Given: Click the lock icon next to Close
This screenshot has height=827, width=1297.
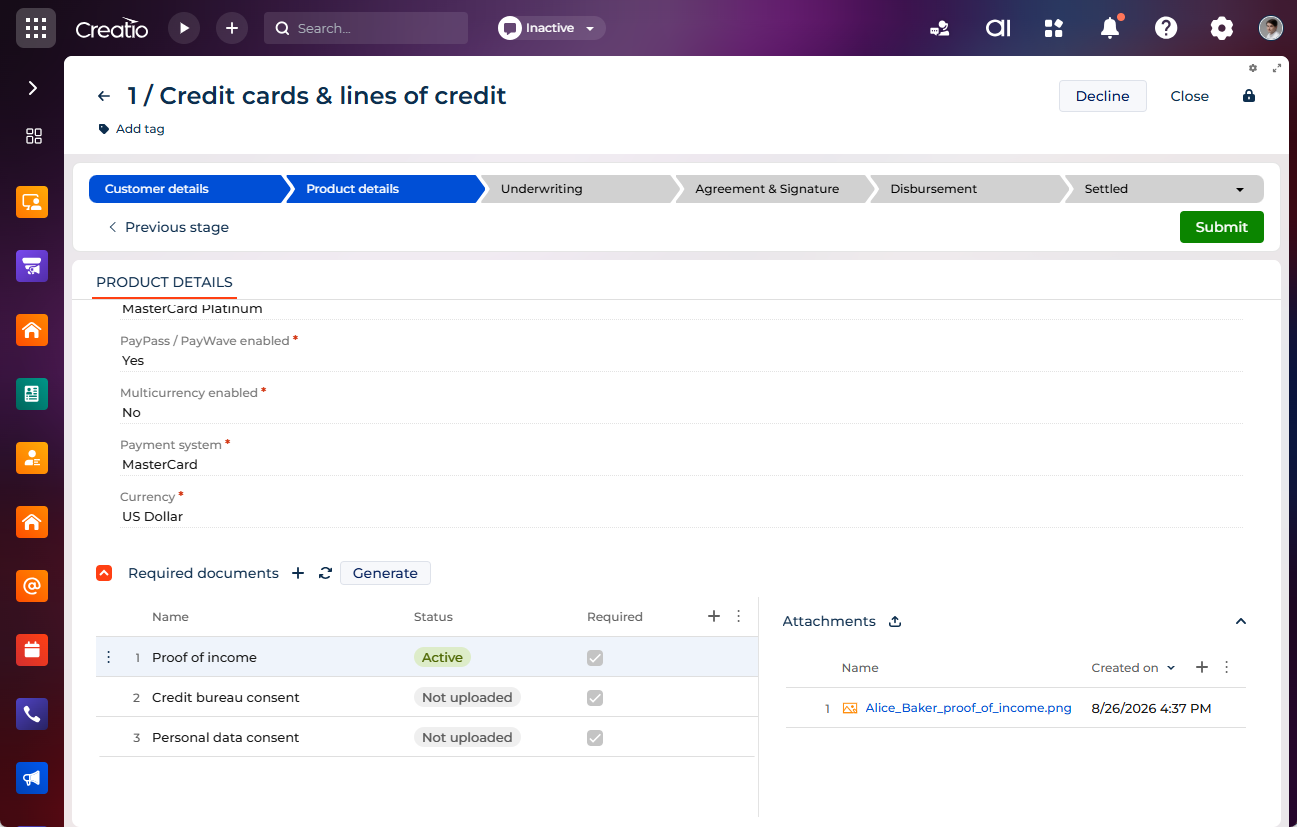Looking at the screenshot, I should click(1248, 96).
